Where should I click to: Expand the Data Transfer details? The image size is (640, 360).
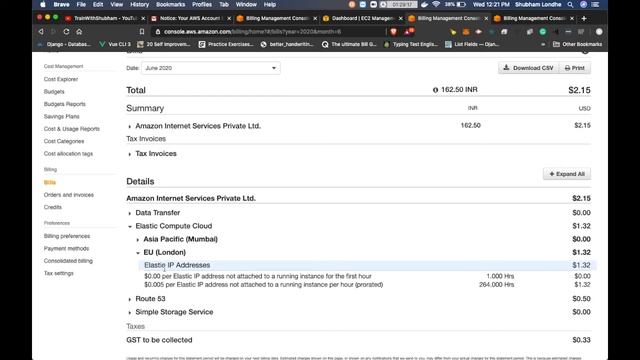[130, 213]
